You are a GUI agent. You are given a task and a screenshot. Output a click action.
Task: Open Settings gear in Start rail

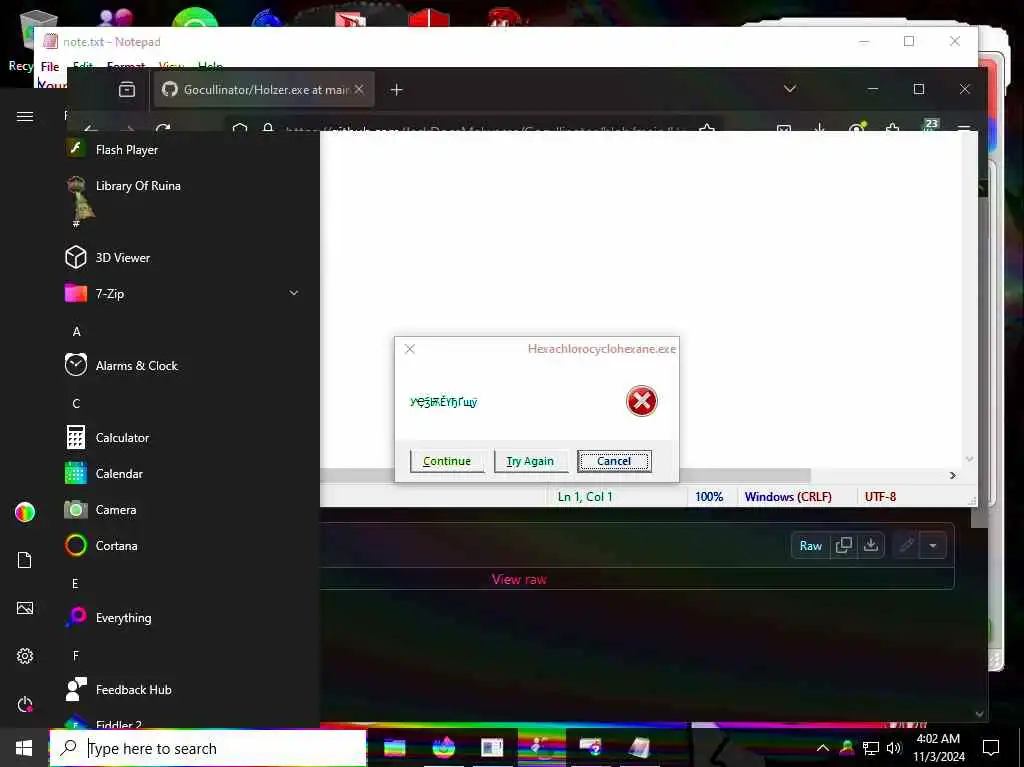point(25,656)
